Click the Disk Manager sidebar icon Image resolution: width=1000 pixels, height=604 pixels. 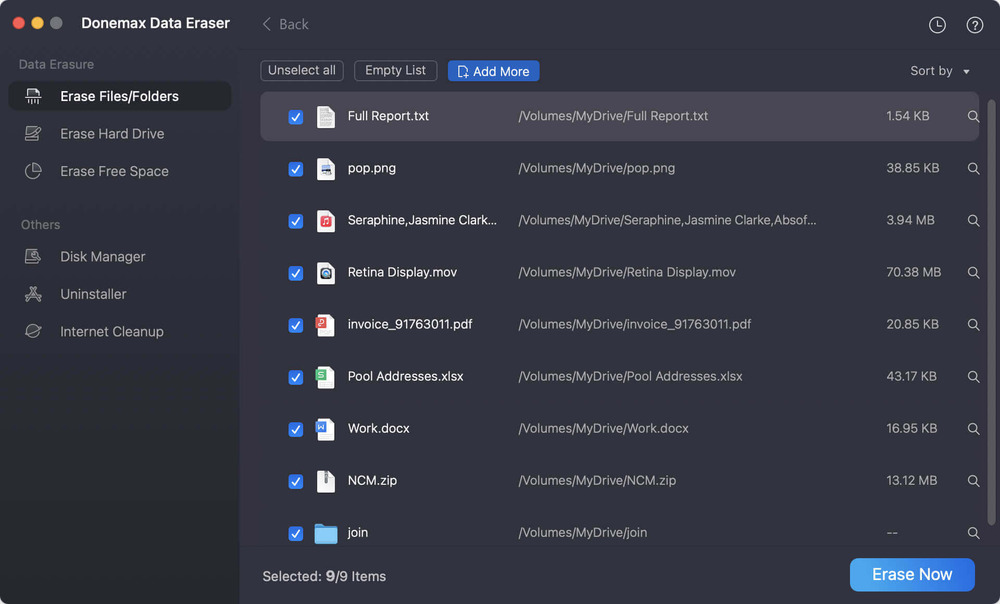33,256
